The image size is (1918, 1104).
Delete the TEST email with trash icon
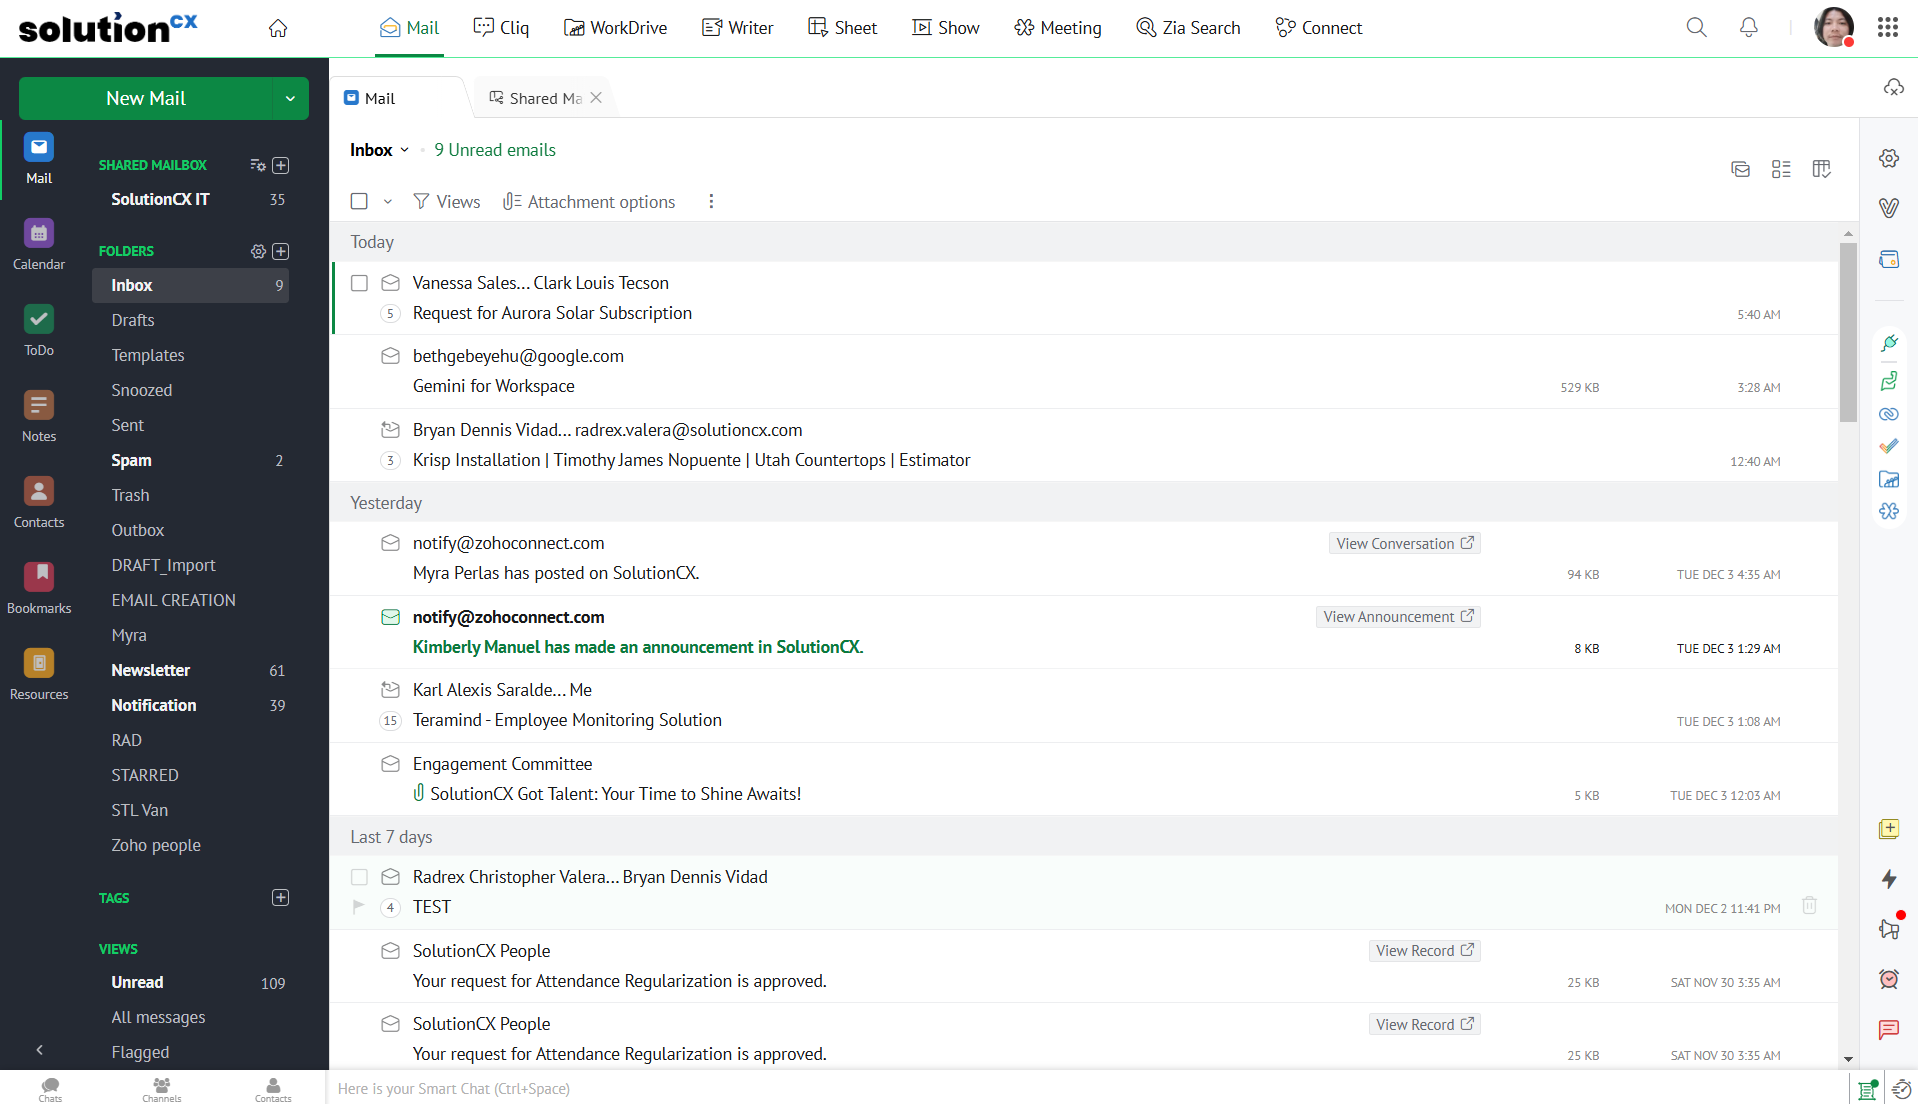(x=1809, y=905)
